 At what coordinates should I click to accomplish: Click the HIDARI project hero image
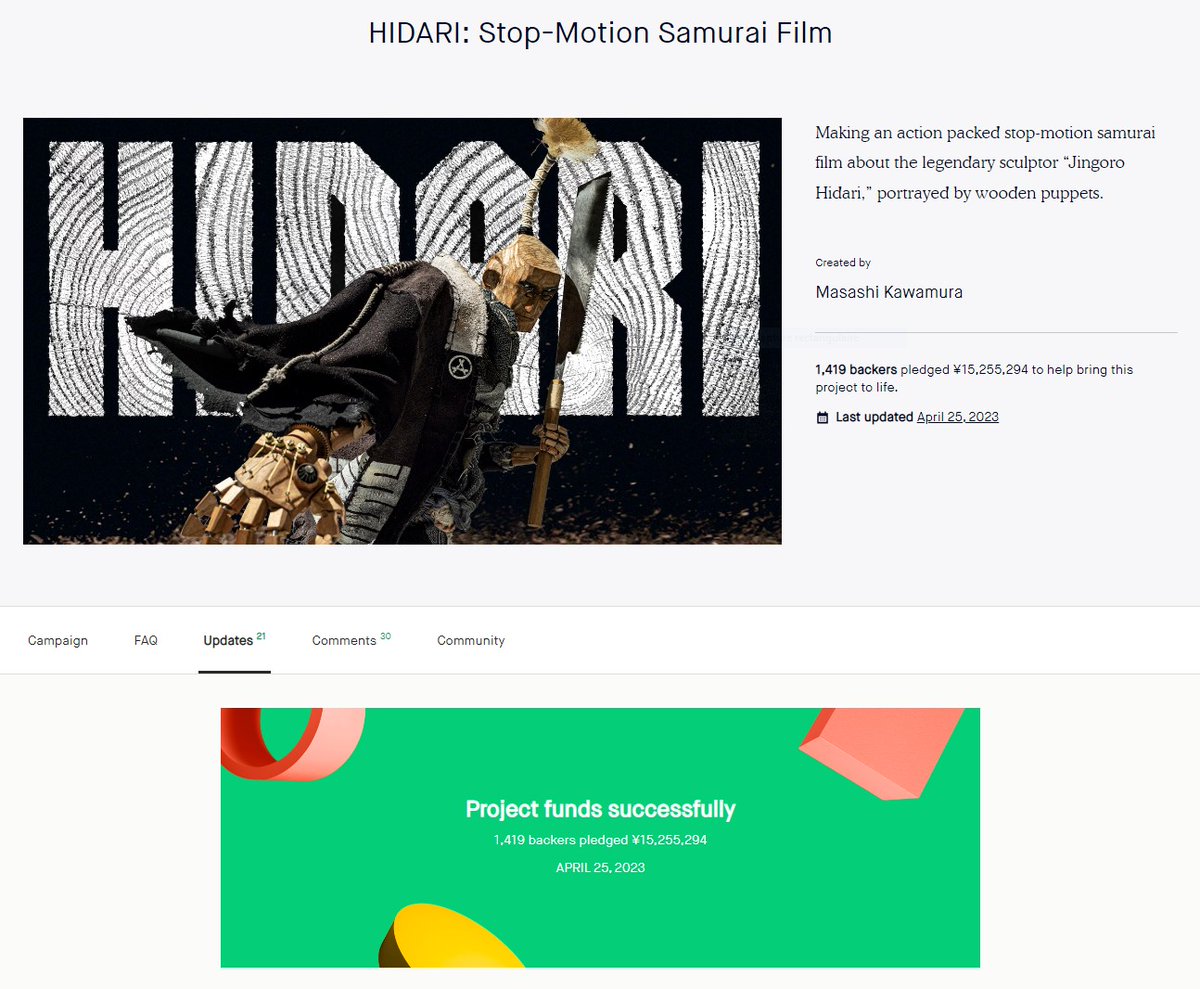402,331
